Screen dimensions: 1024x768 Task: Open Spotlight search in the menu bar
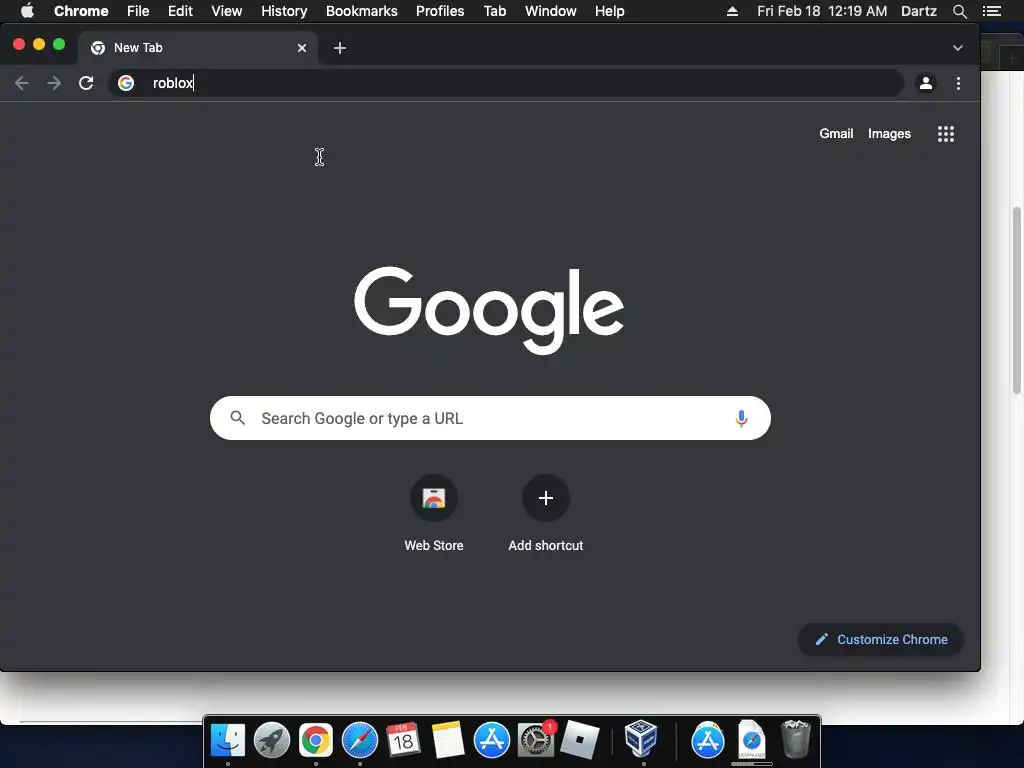(x=959, y=11)
